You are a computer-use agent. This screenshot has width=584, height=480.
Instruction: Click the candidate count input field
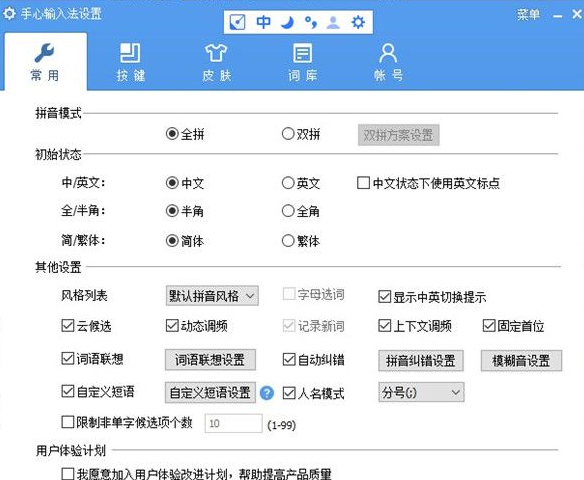click(x=233, y=423)
